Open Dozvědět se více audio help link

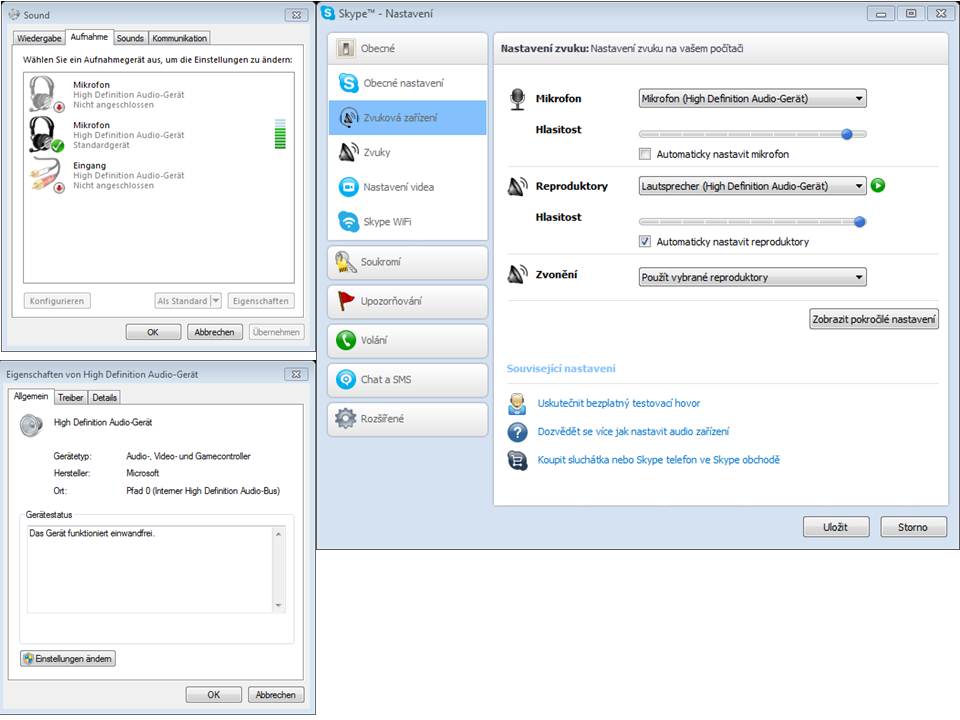click(x=633, y=432)
